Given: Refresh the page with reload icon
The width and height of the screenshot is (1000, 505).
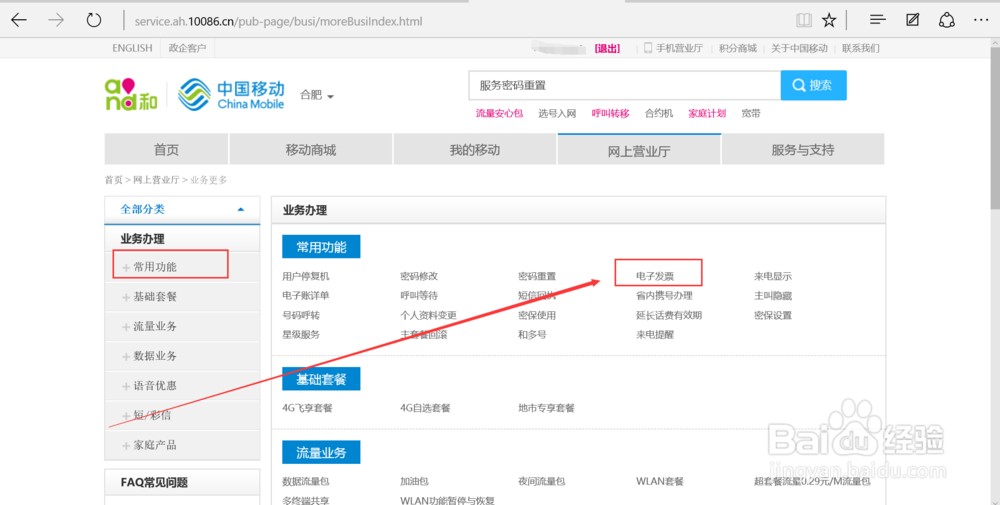Looking at the screenshot, I should coord(94,20).
